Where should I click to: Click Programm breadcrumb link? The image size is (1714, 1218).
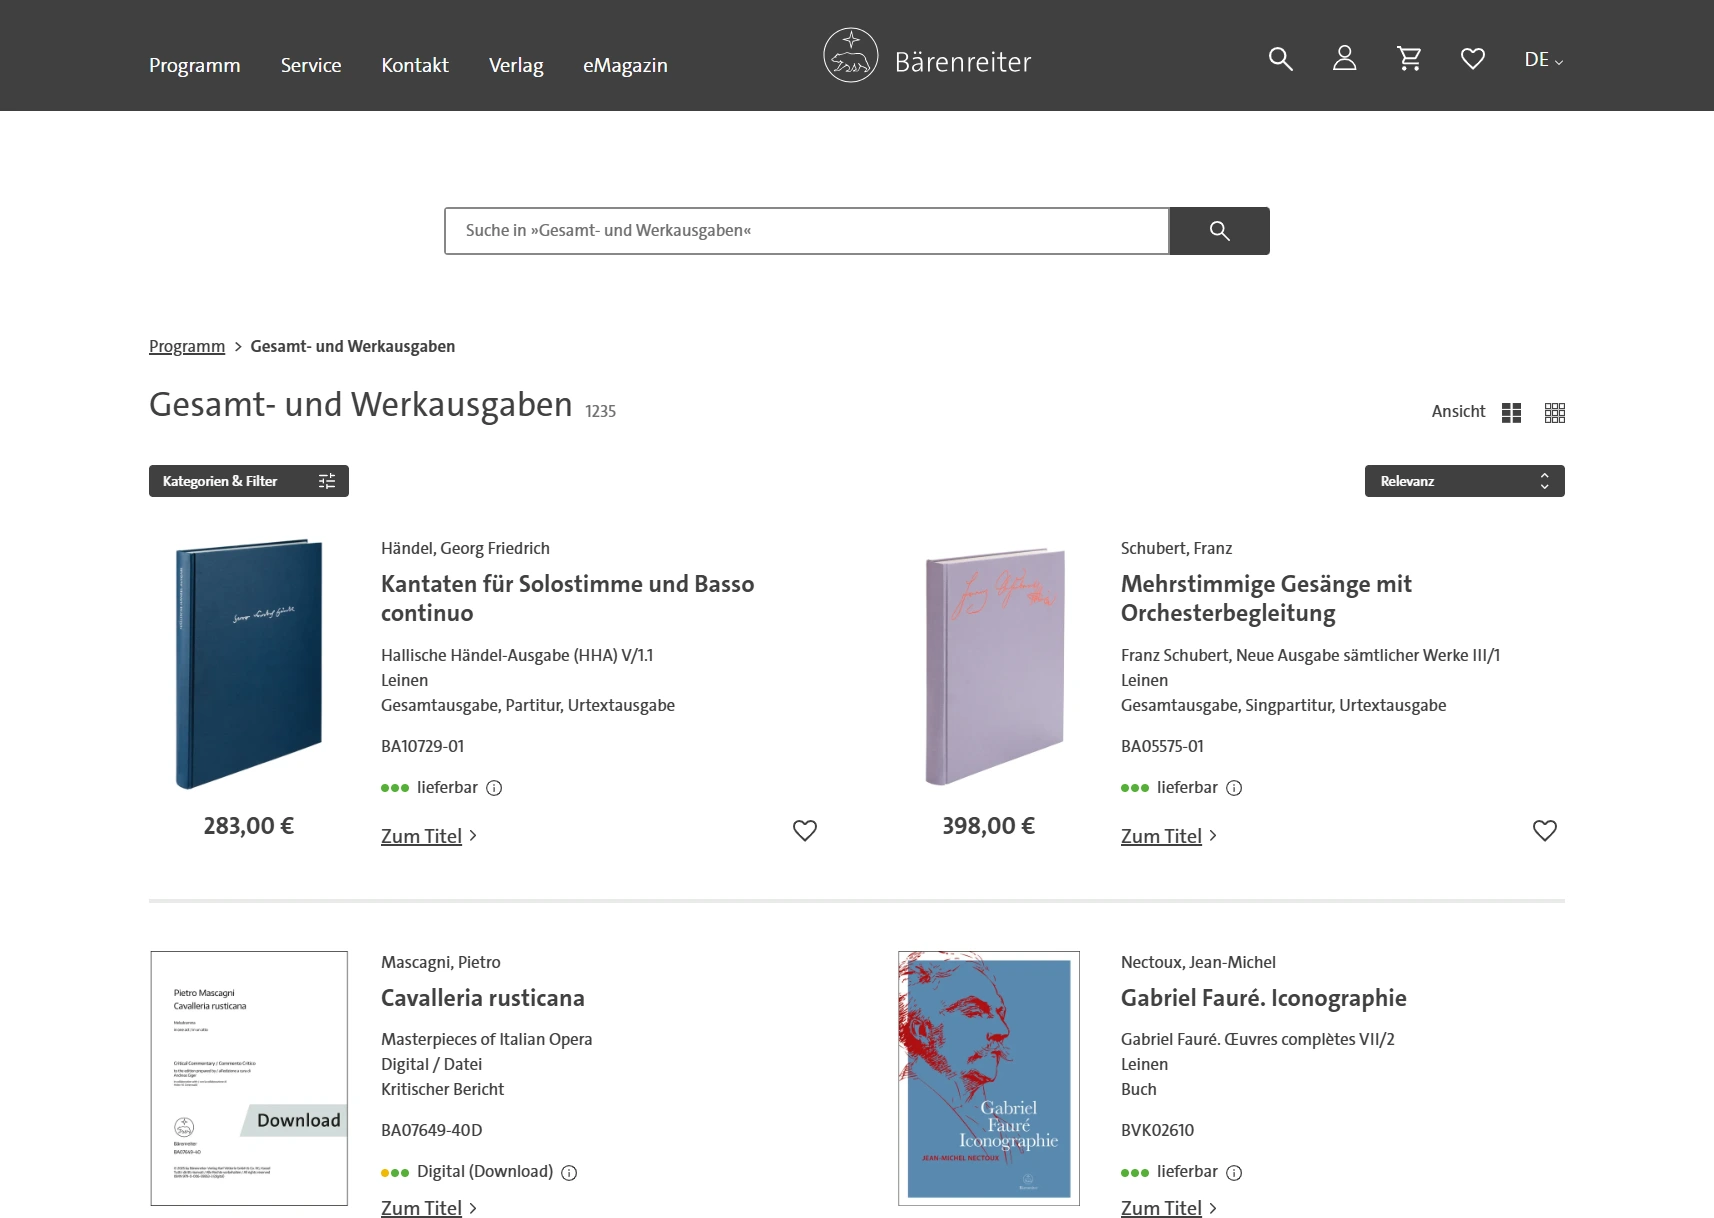pos(187,346)
